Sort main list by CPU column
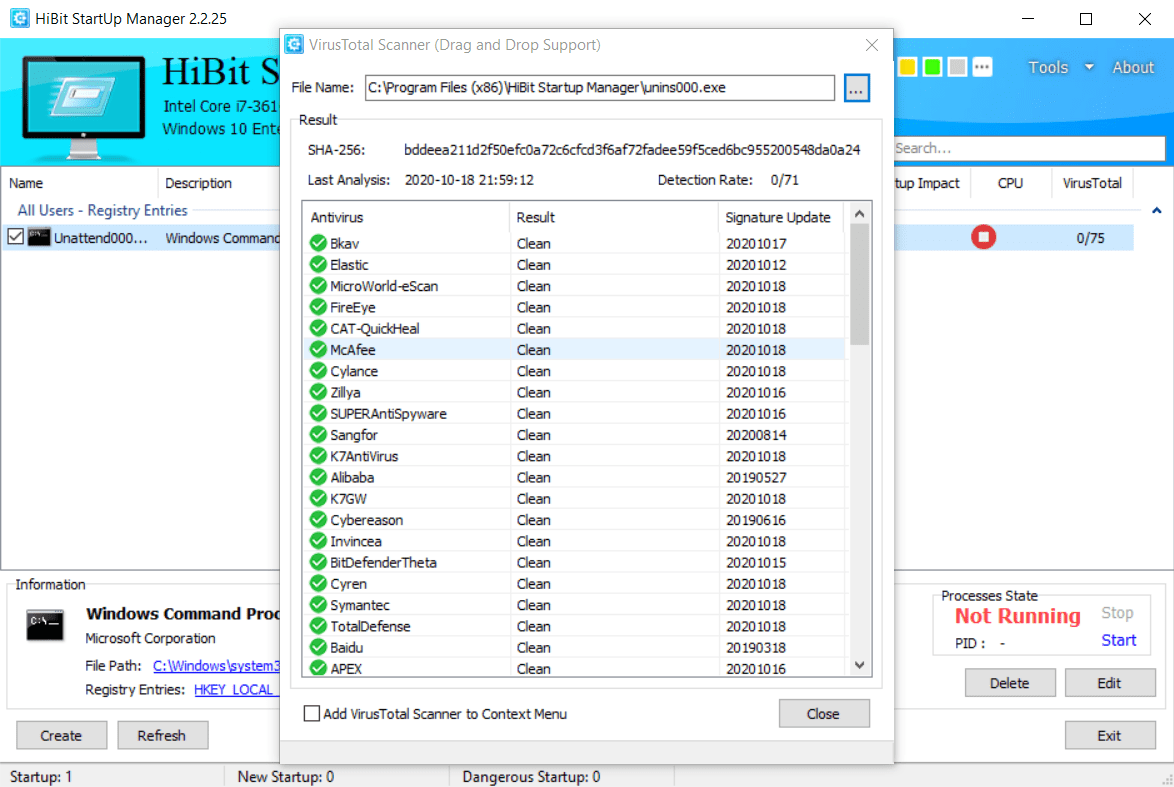The height and width of the screenshot is (787, 1174). (x=1011, y=183)
